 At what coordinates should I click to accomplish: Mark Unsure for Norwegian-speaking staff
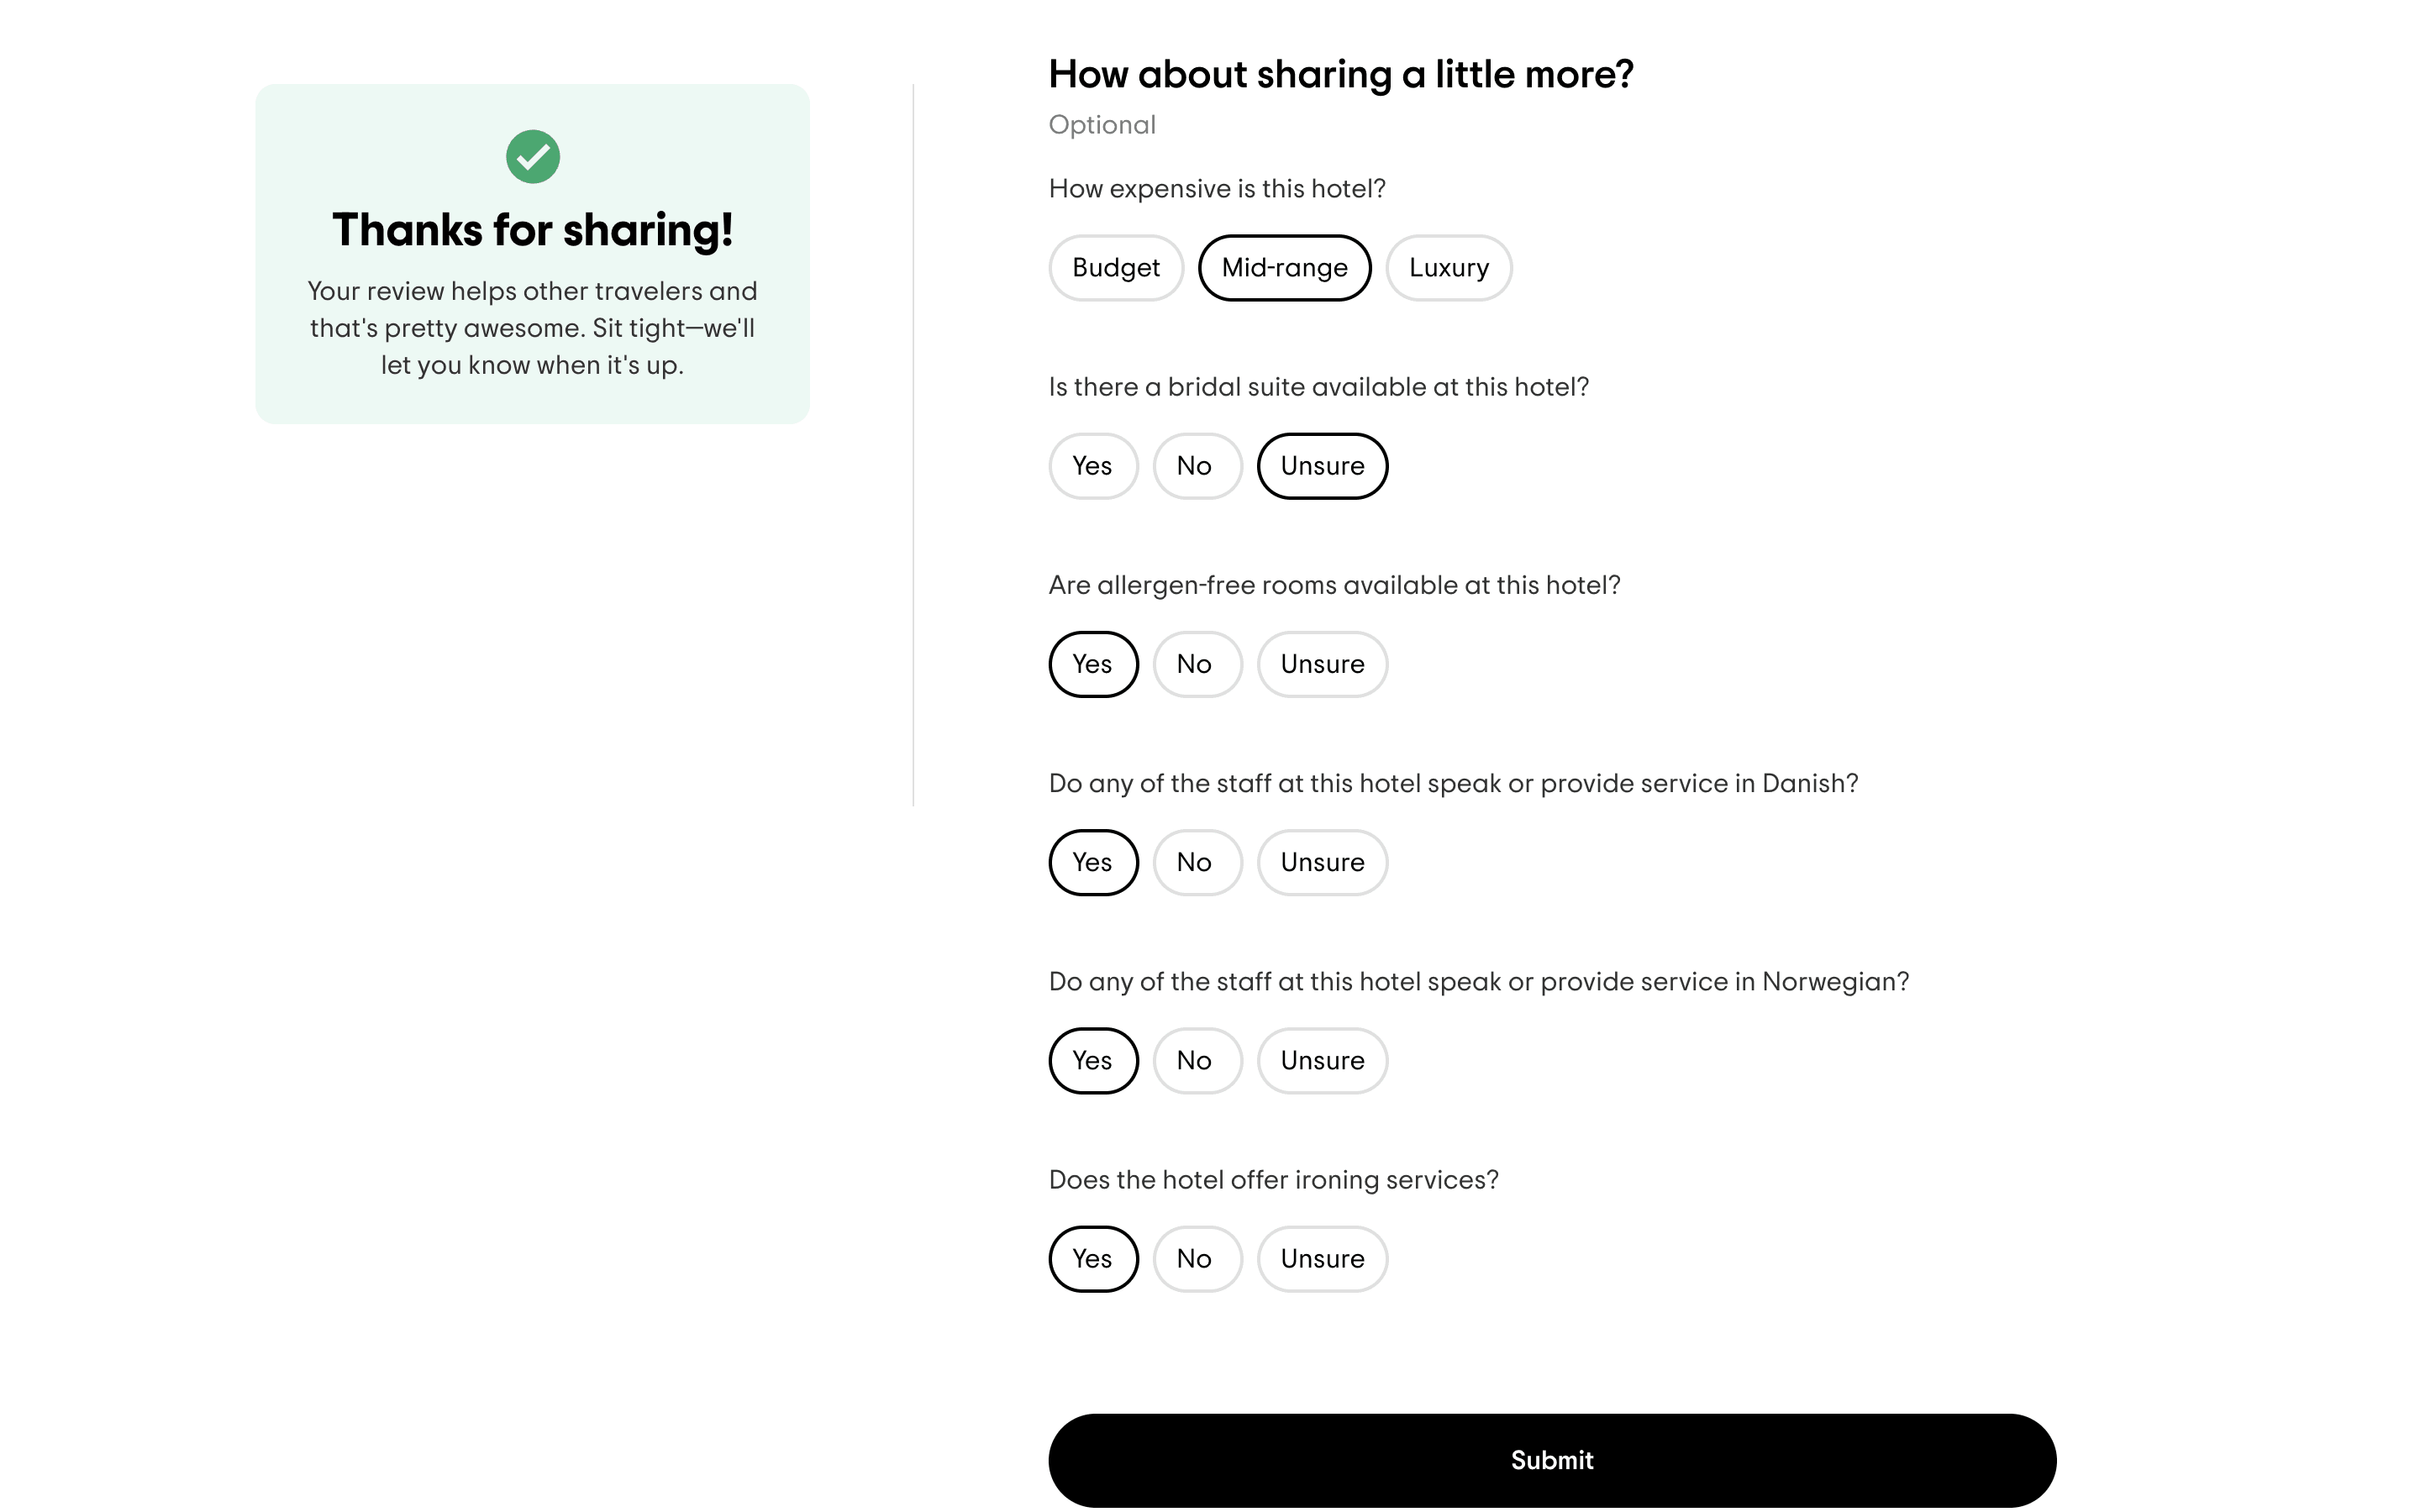tap(1321, 1060)
